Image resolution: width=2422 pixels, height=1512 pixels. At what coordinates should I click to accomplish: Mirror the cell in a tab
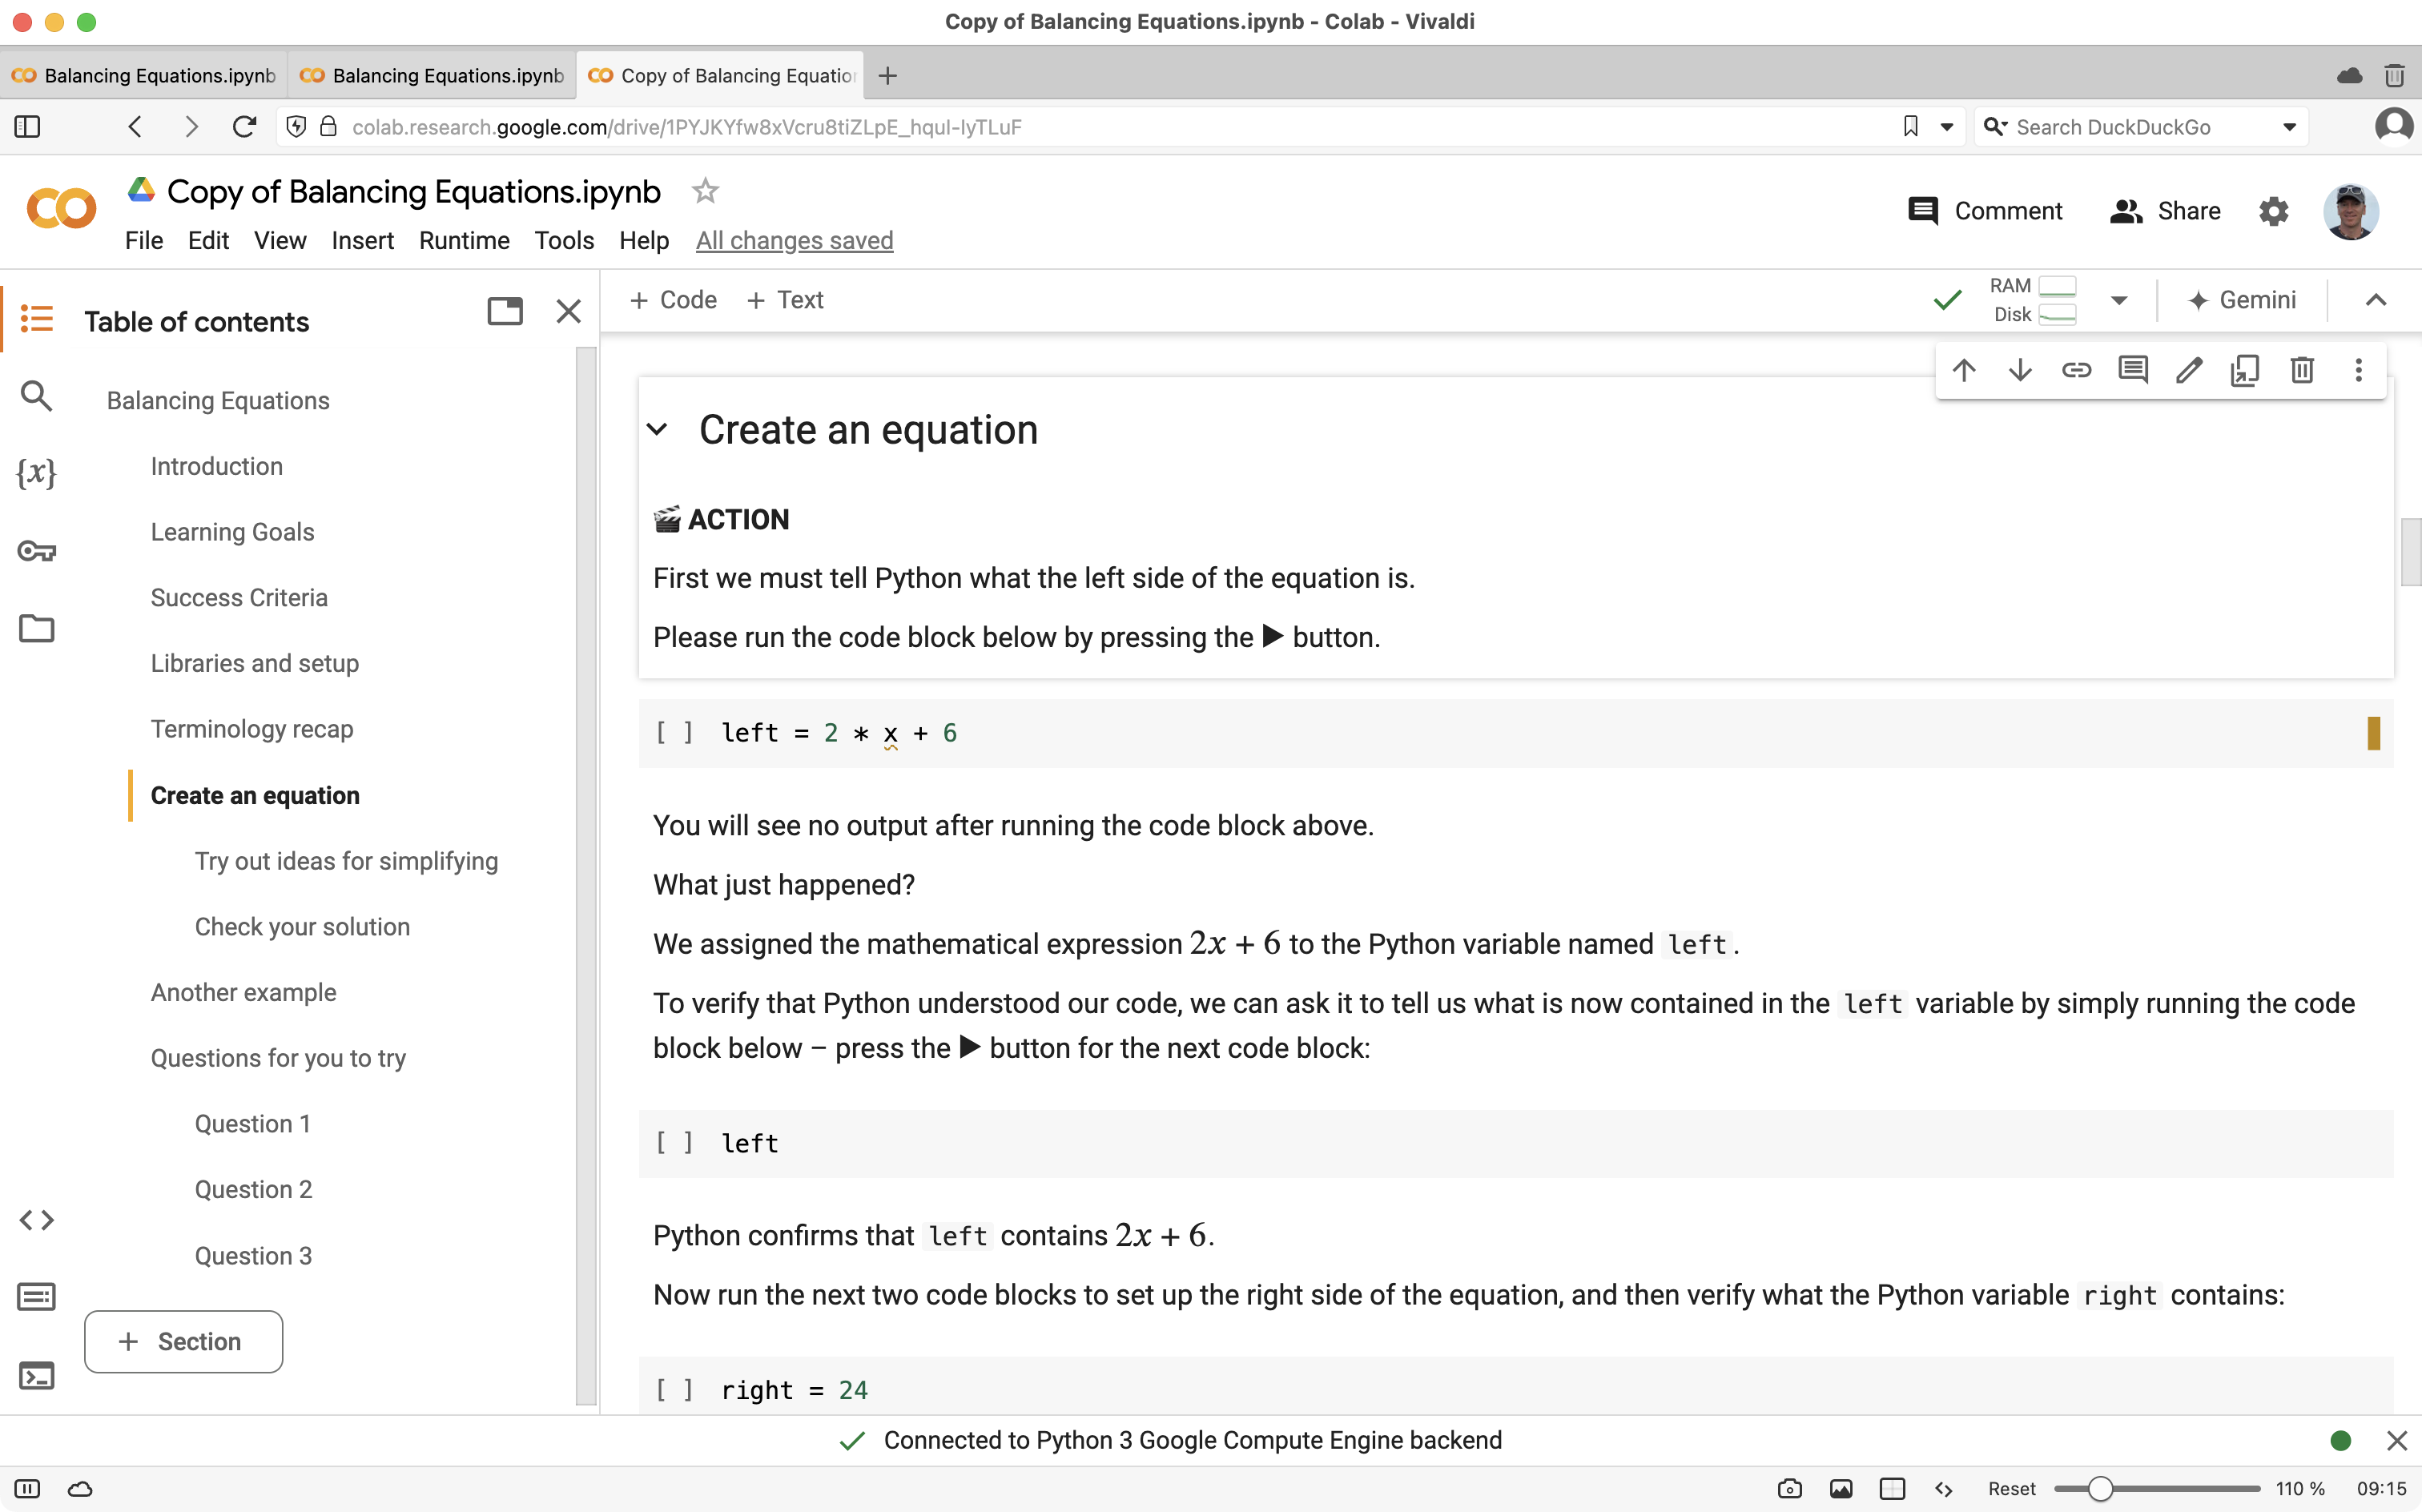tap(2245, 370)
